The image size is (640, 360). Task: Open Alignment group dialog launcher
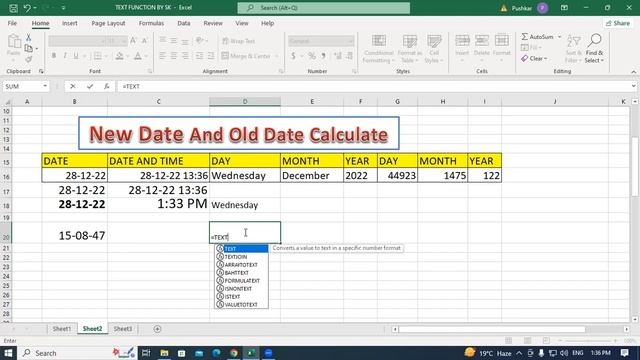coord(281,71)
